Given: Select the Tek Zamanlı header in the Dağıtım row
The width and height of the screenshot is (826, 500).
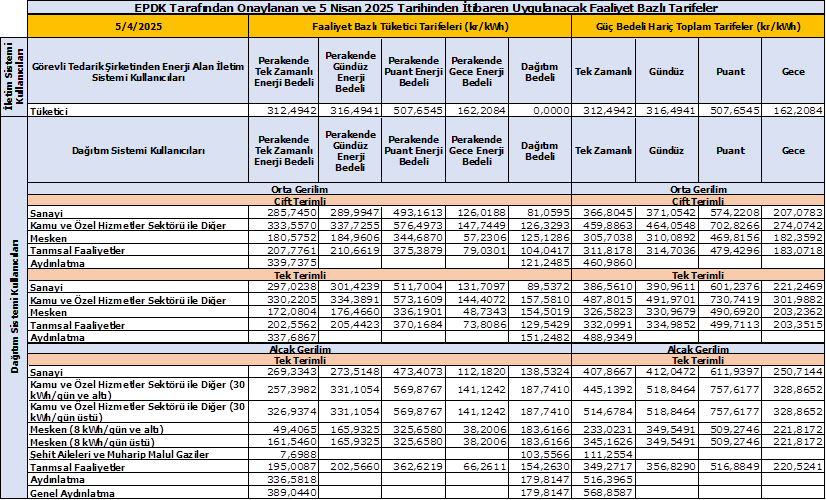Looking at the screenshot, I should click(x=603, y=151).
